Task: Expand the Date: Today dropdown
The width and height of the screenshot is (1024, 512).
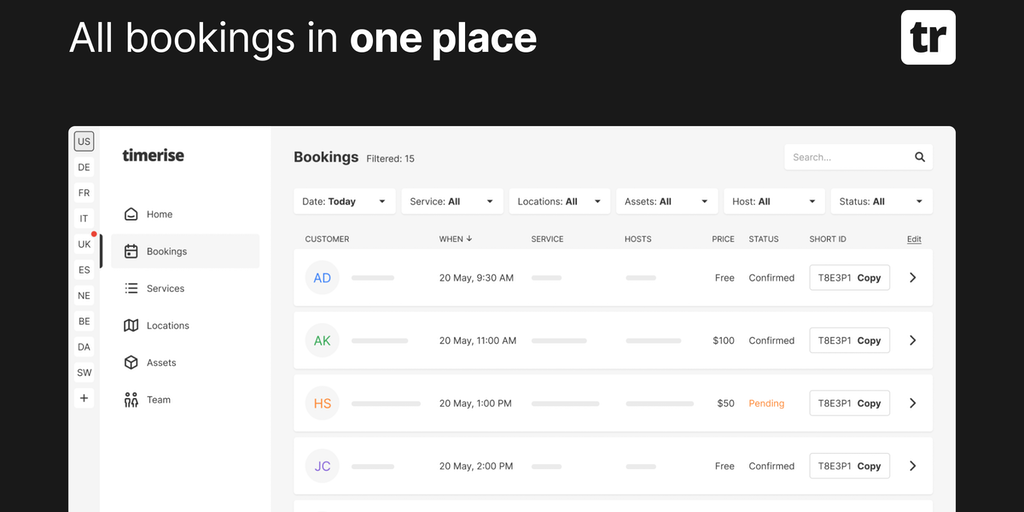Action: tap(344, 201)
